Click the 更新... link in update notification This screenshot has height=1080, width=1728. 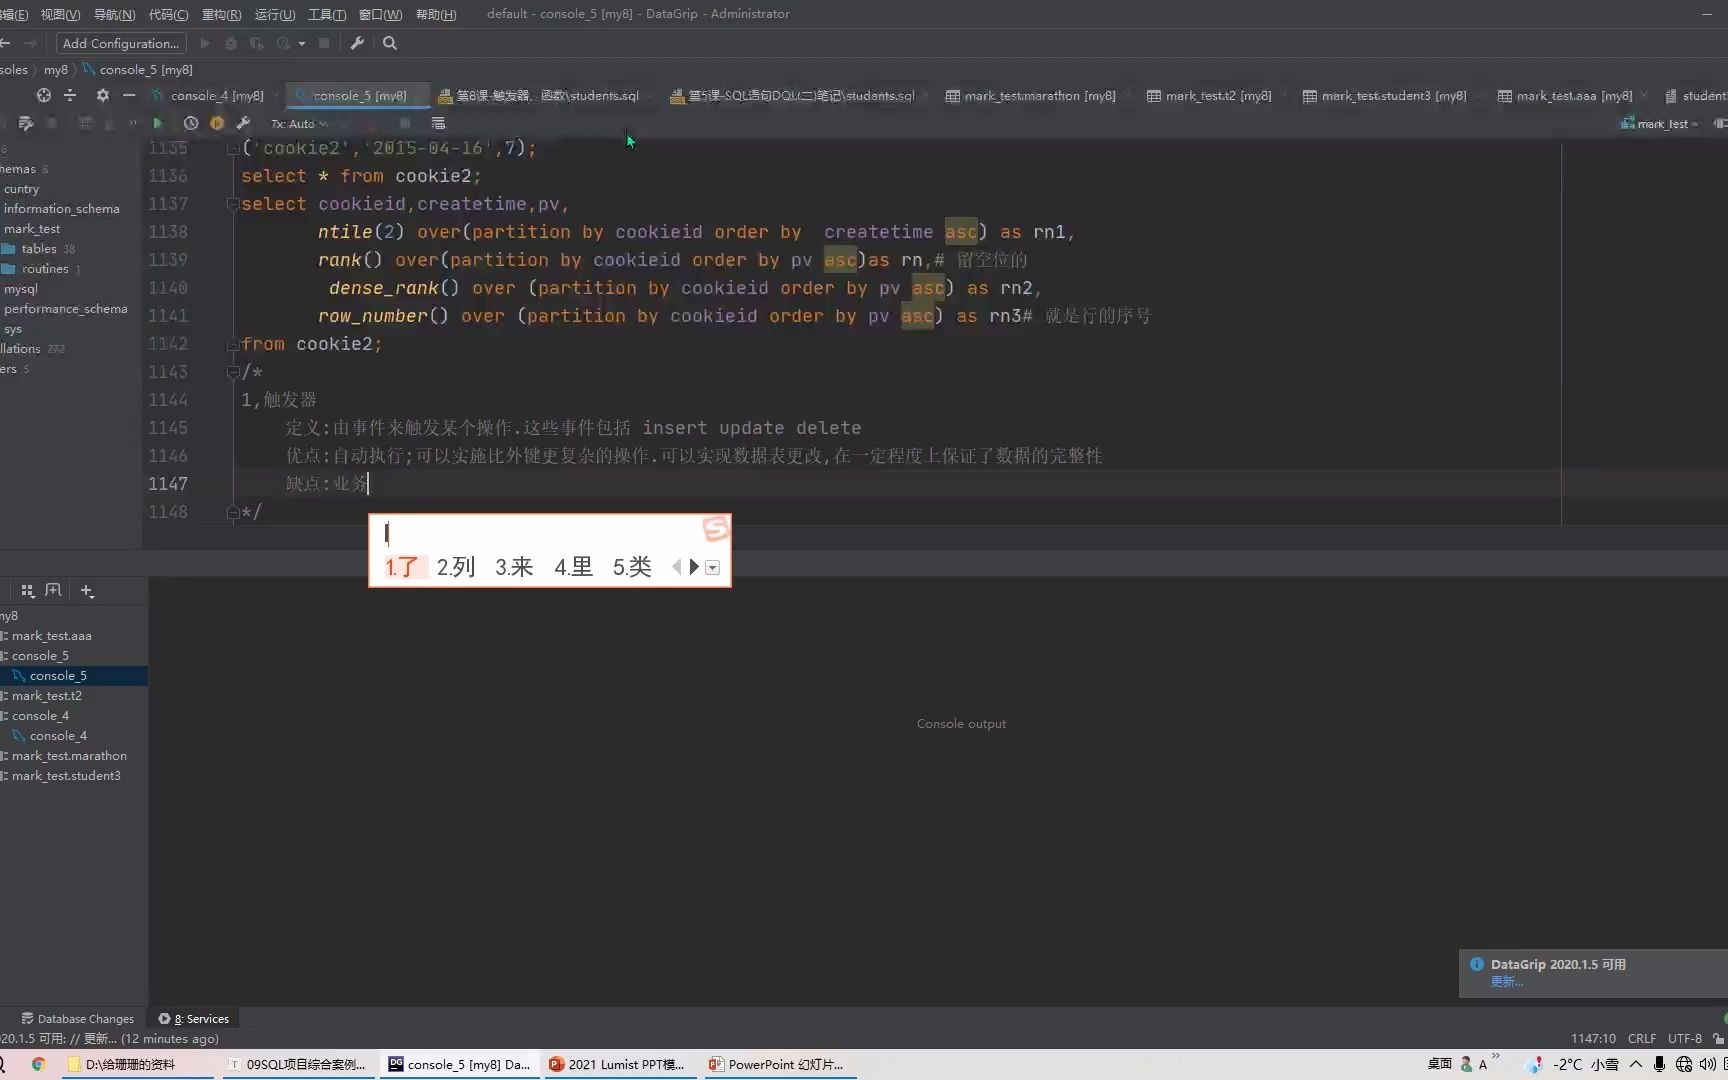pos(1506,981)
